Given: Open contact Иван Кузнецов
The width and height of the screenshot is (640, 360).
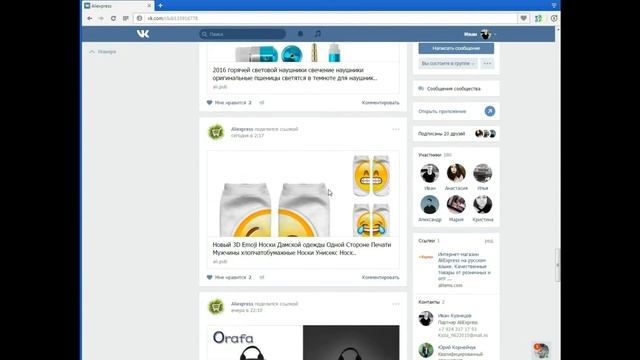Looking at the screenshot, I should (454, 316).
